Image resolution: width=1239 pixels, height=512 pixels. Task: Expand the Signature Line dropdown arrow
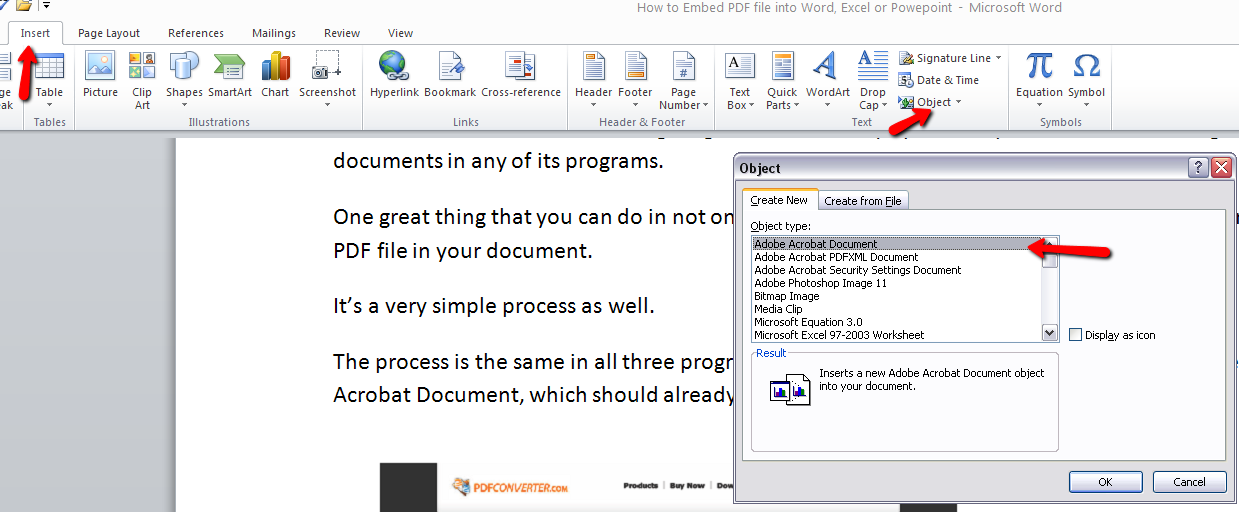(x=998, y=58)
